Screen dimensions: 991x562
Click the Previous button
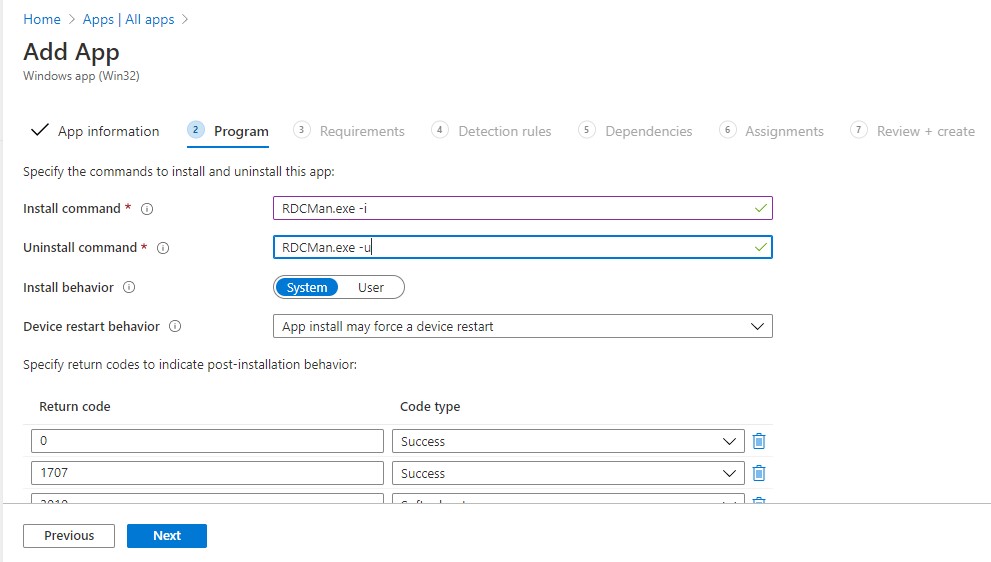pos(69,535)
